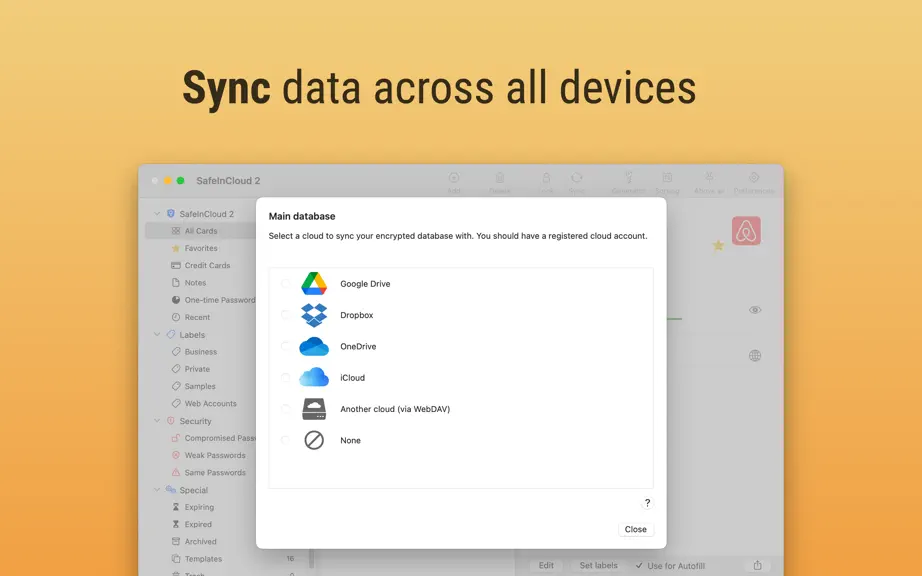Click the Set labels button
Screen dimensions: 922x576
point(599,565)
